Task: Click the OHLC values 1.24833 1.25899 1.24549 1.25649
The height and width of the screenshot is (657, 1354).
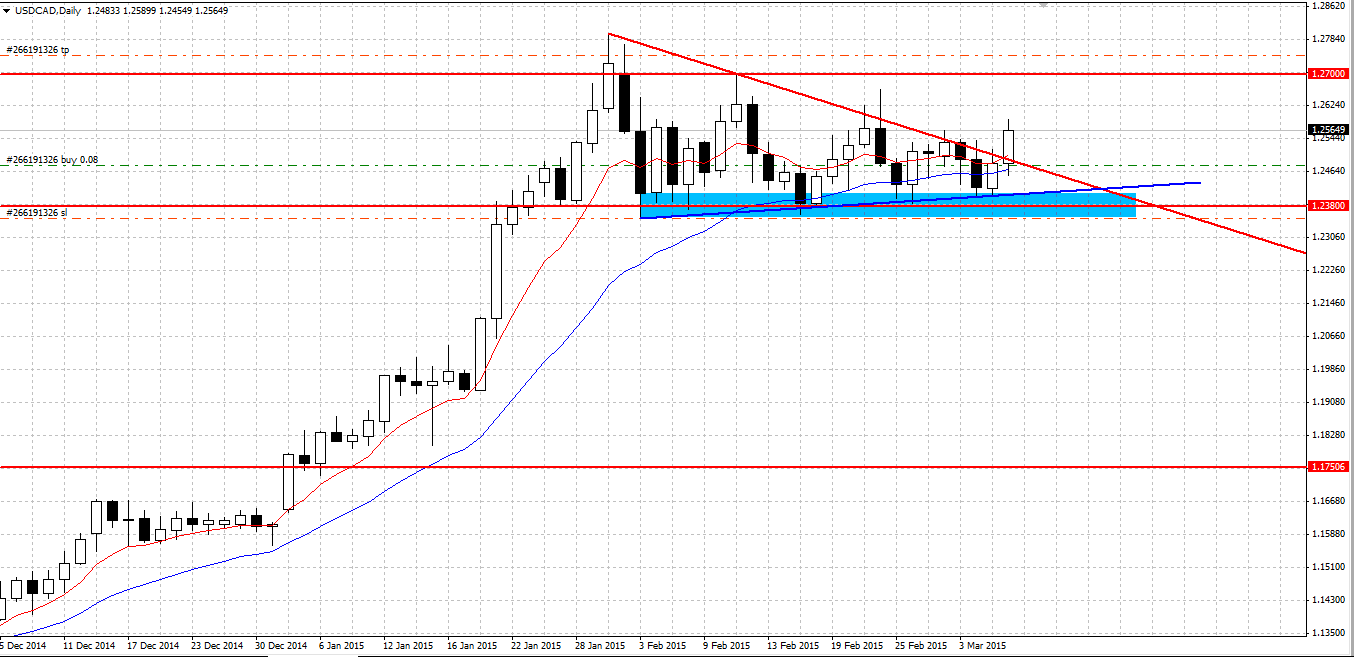Action: pyautogui.click(x=158, y=10)
